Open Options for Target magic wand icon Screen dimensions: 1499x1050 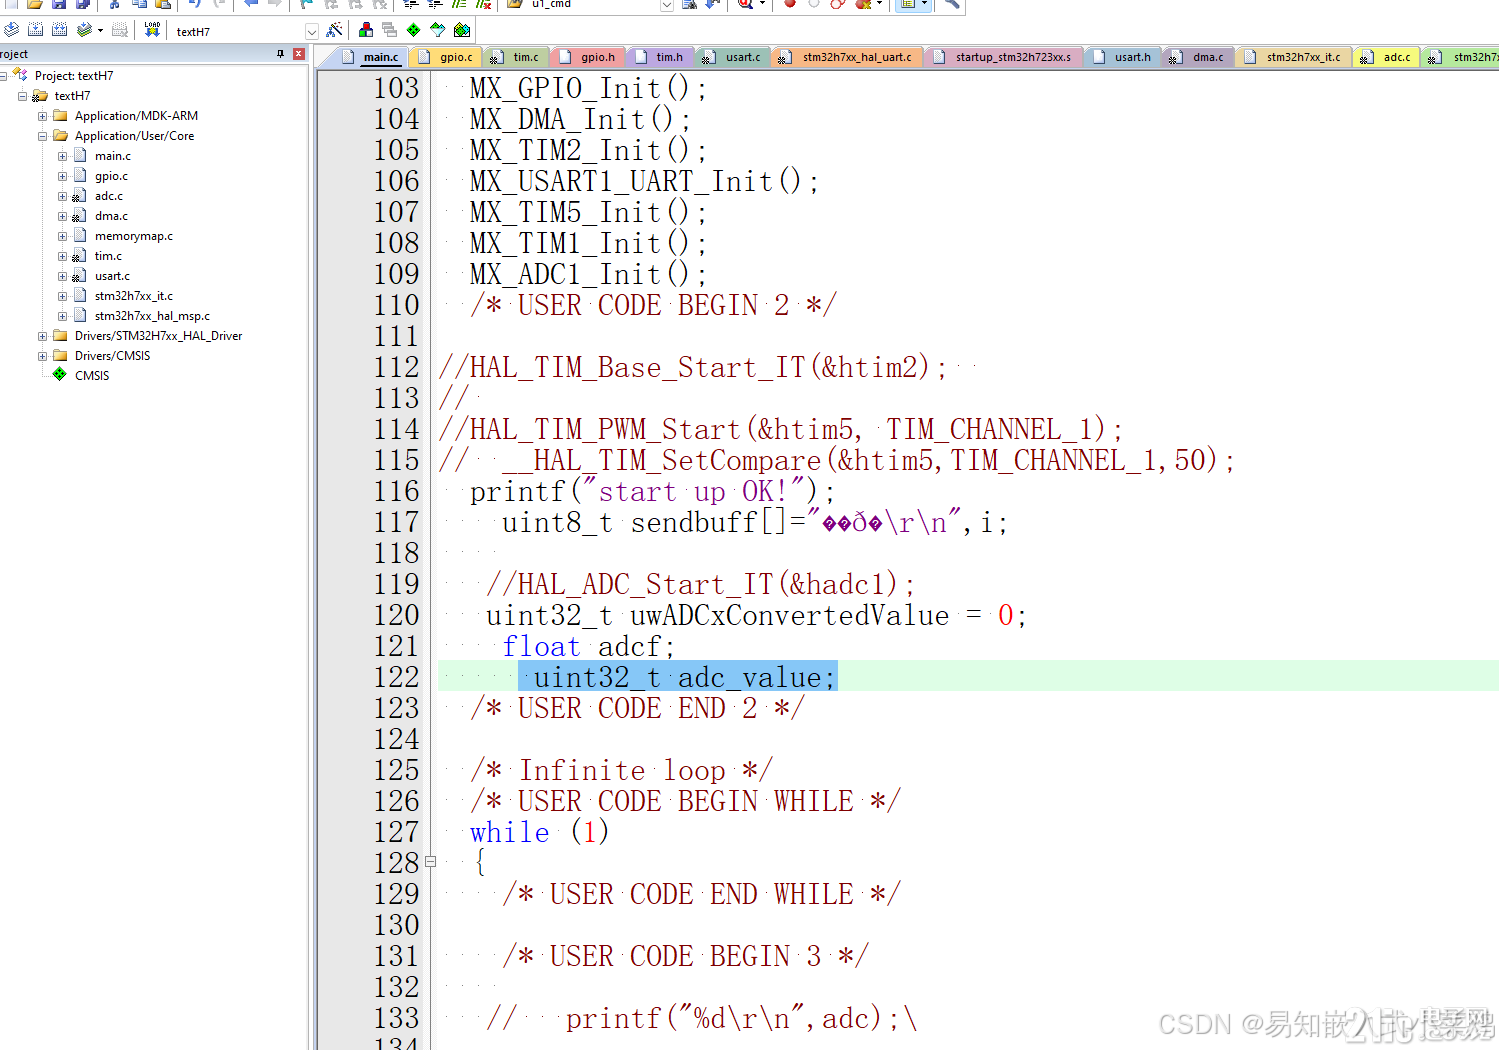click(334, 30)
